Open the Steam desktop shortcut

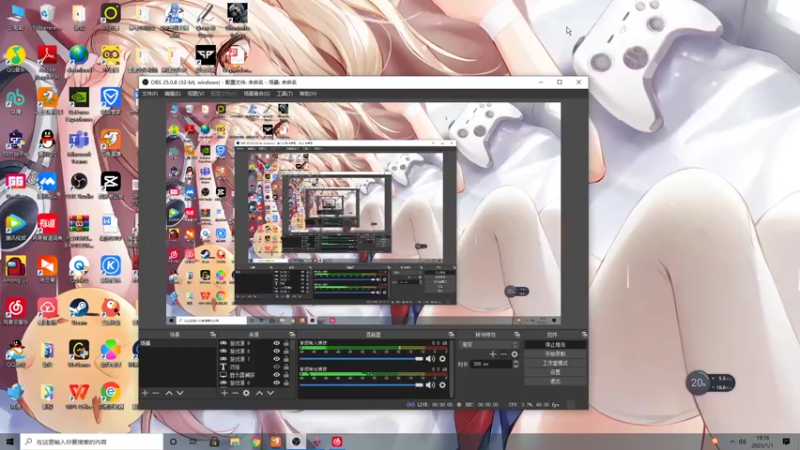(x=79, y=311)
